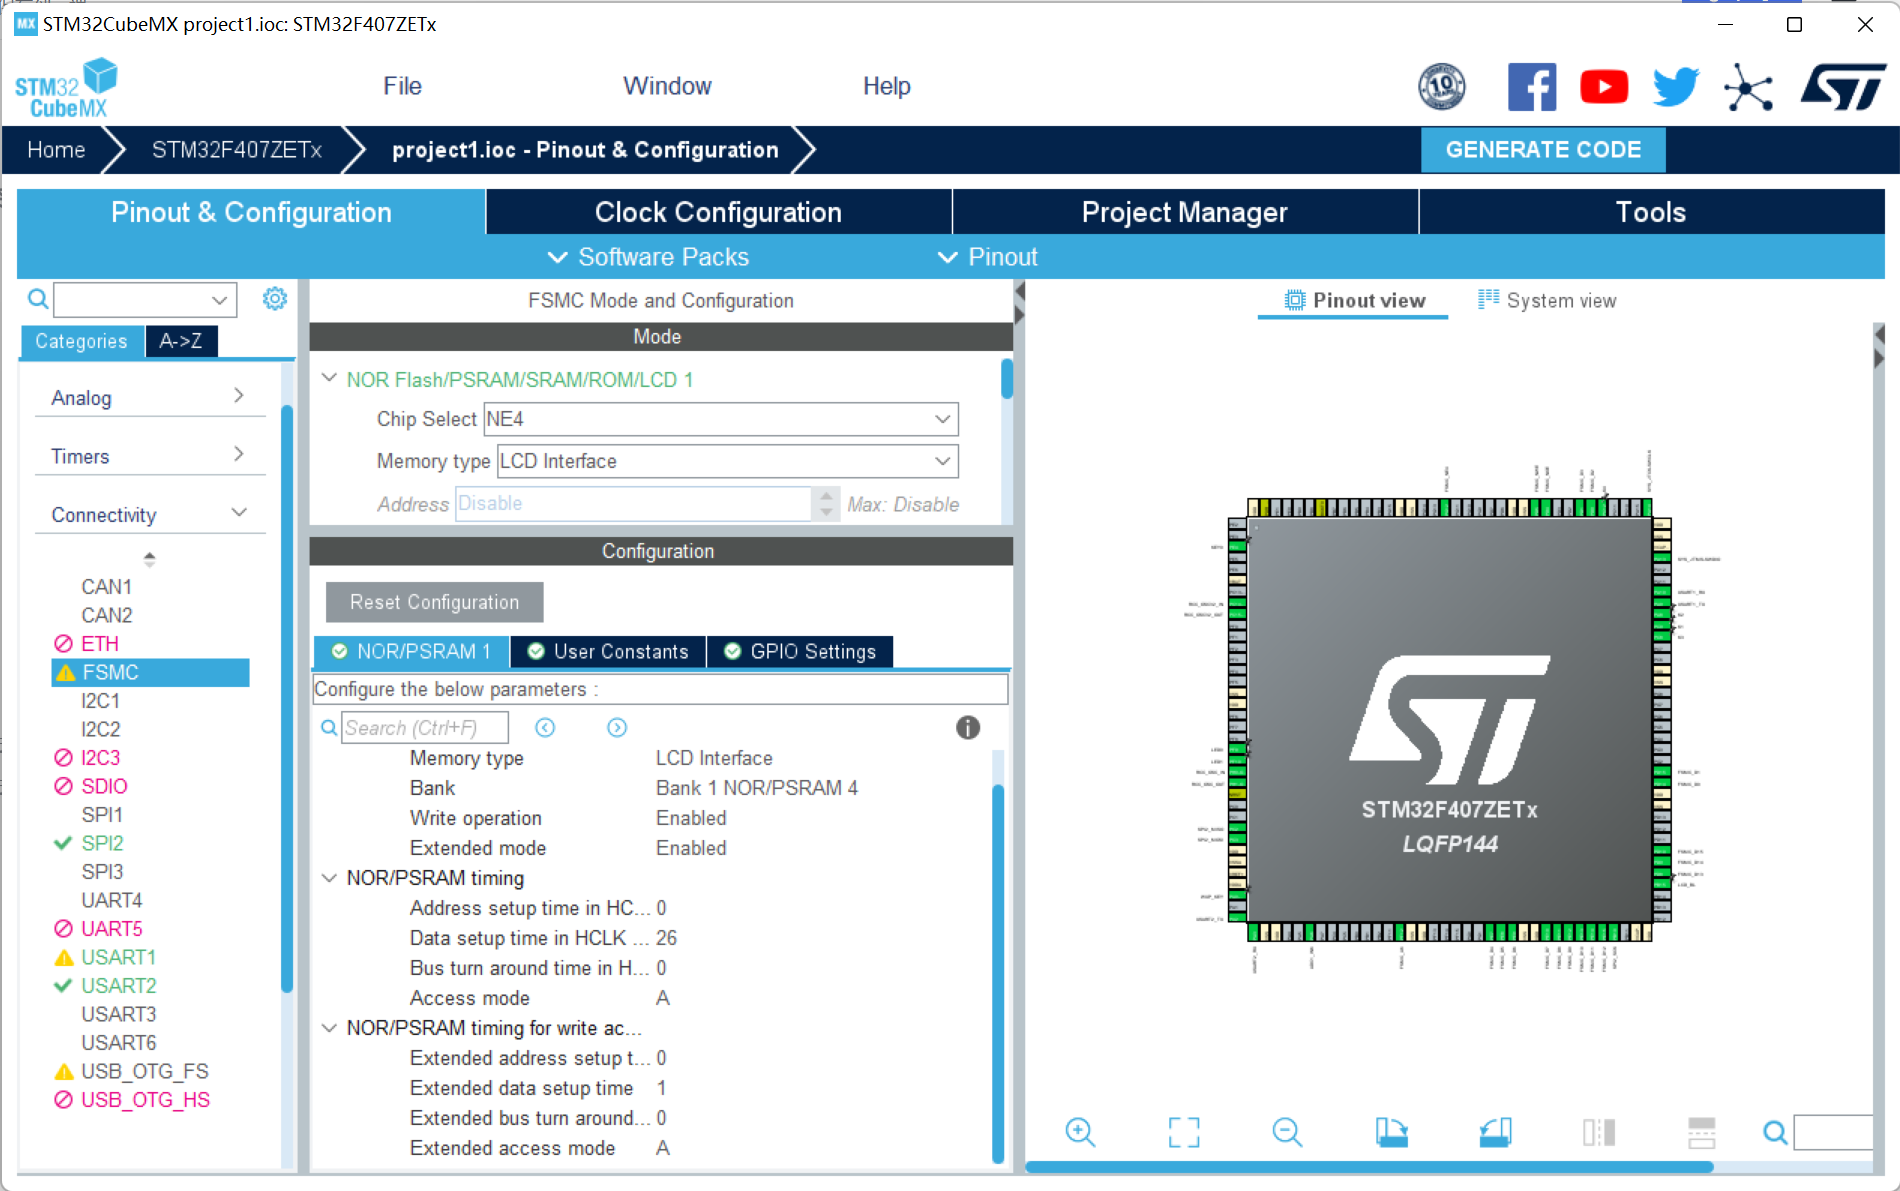
Task: Switch to Tools tab
Action: tap(1651, 212)
